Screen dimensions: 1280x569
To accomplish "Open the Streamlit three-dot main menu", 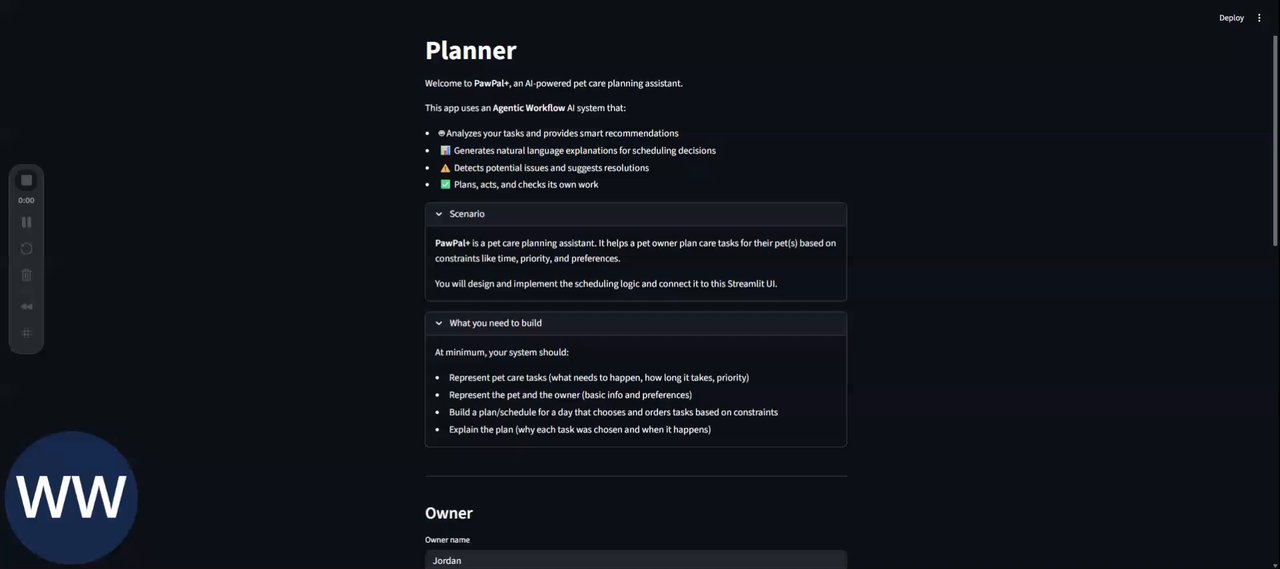I will pos(1259,18).
